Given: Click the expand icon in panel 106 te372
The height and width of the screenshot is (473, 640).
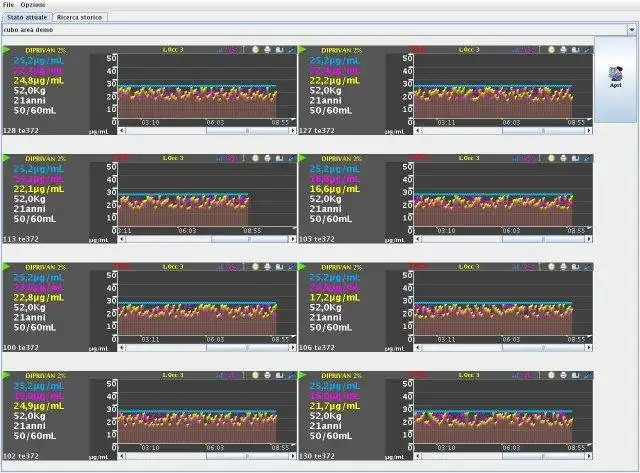Looking at the screenshot, I should (x=587, y=267).
